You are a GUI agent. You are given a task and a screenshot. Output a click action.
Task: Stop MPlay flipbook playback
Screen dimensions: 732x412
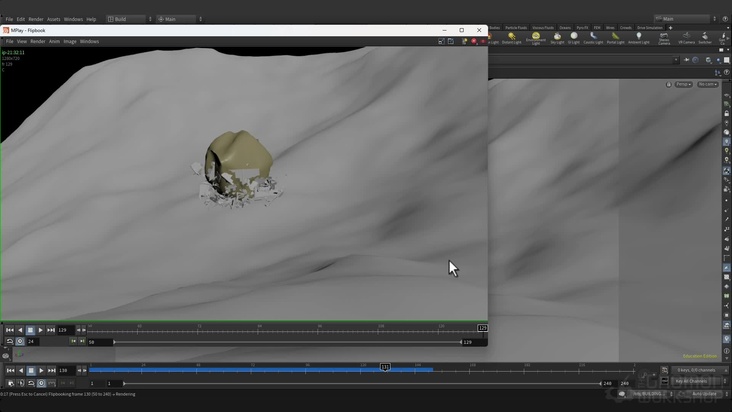click(30, 330)
